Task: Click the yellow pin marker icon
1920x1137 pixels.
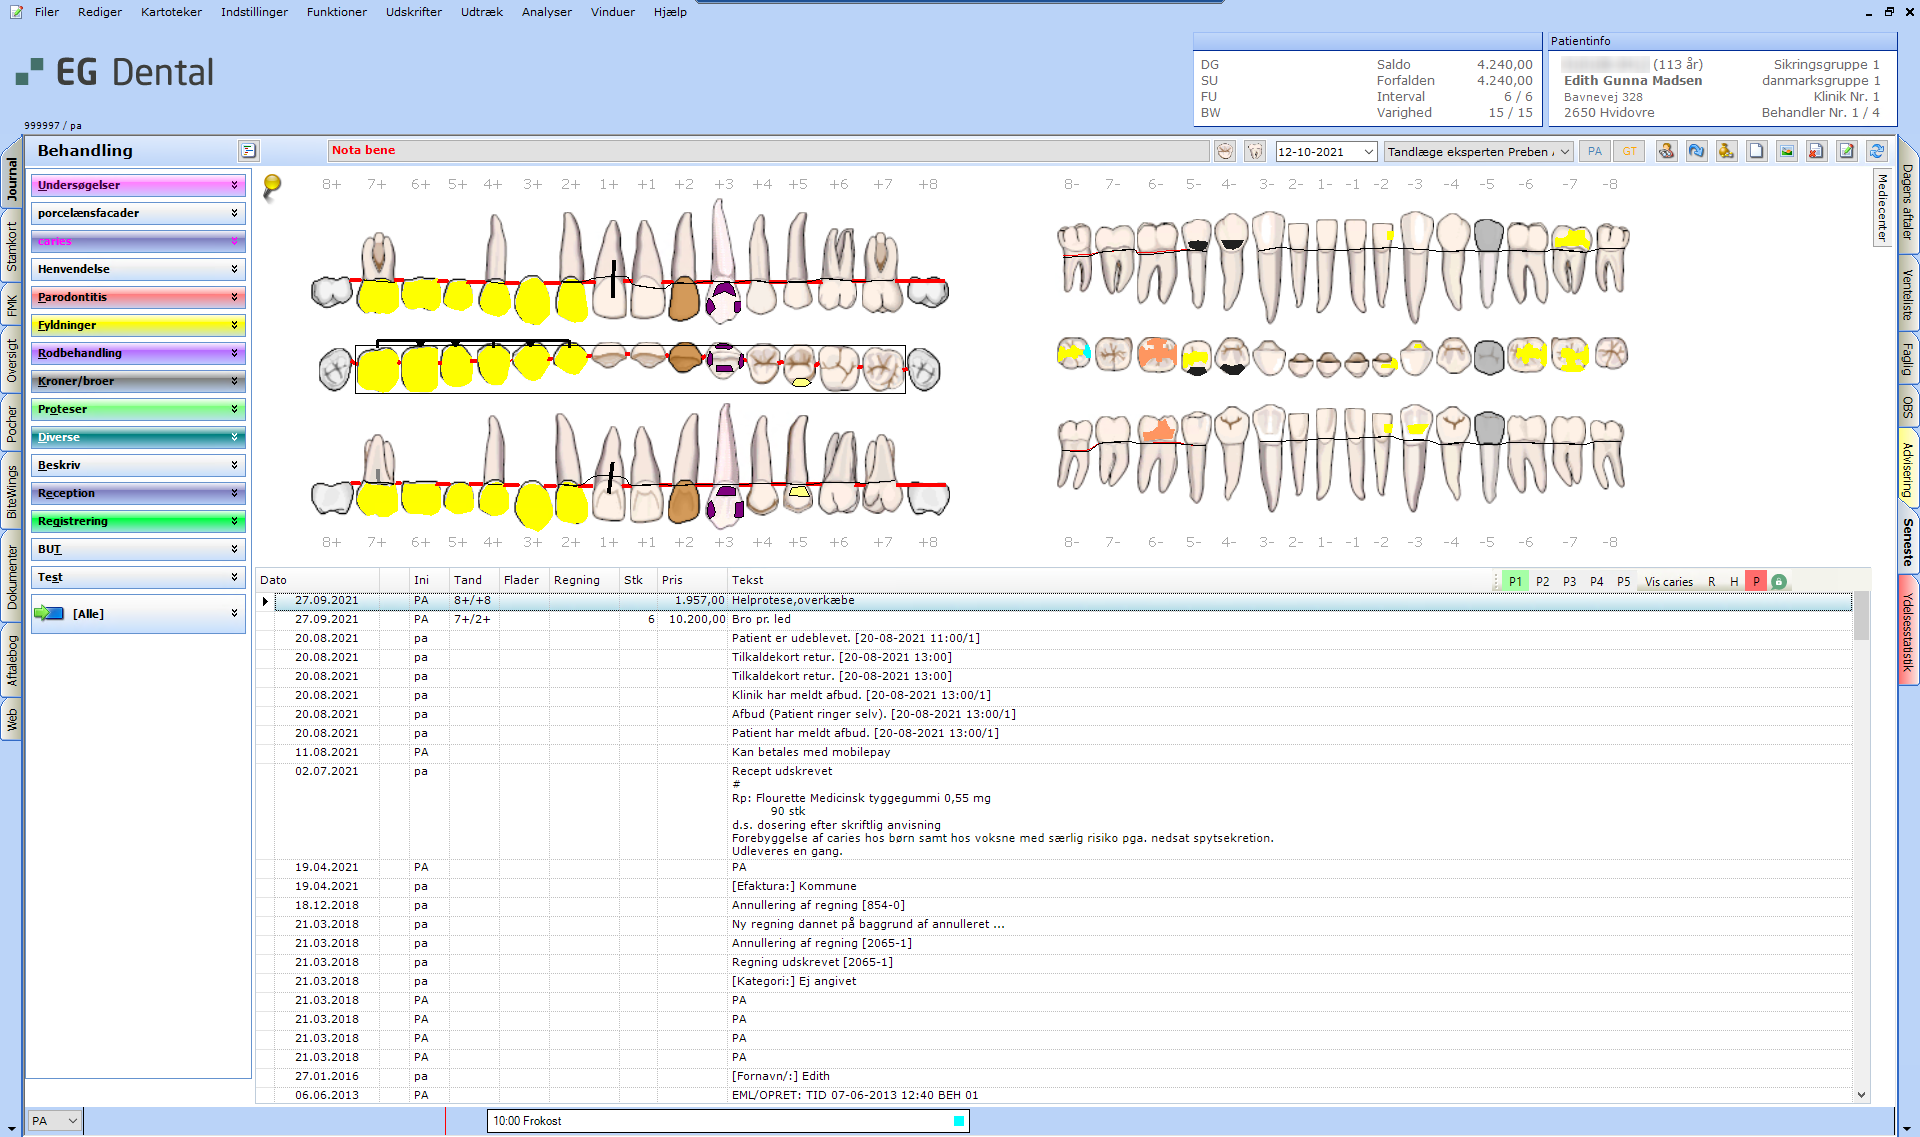Action: (271, 186)
